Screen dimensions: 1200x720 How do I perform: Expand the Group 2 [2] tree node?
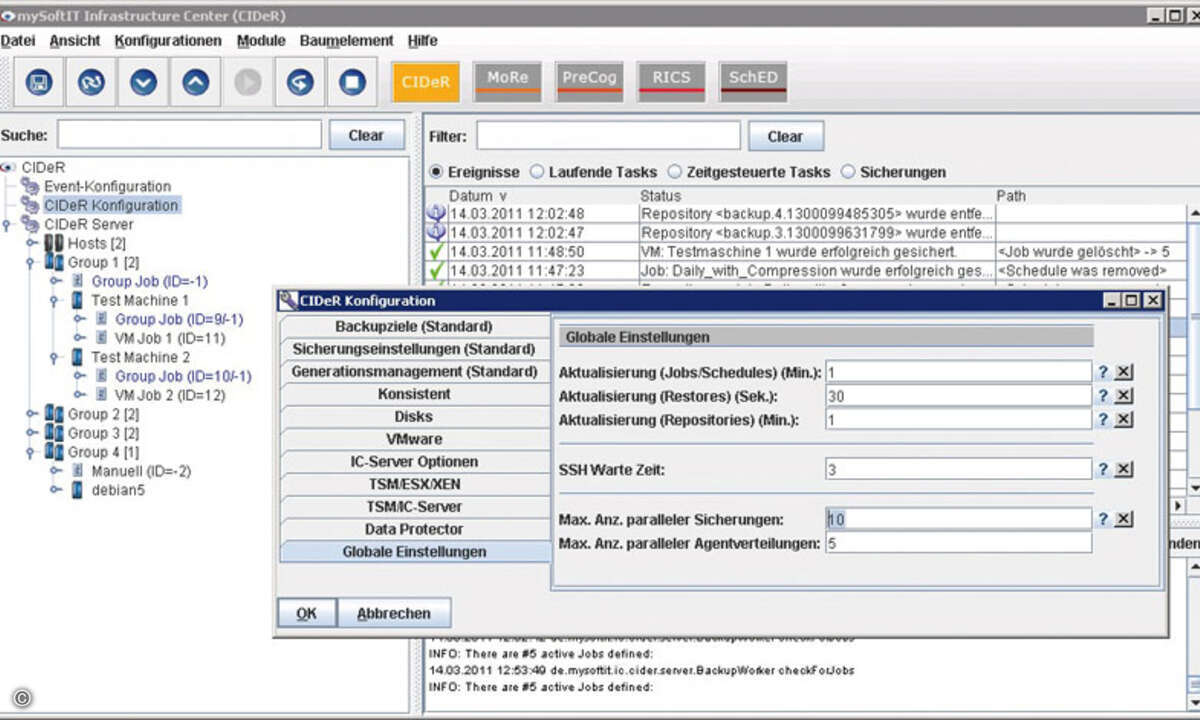(31, 414)
